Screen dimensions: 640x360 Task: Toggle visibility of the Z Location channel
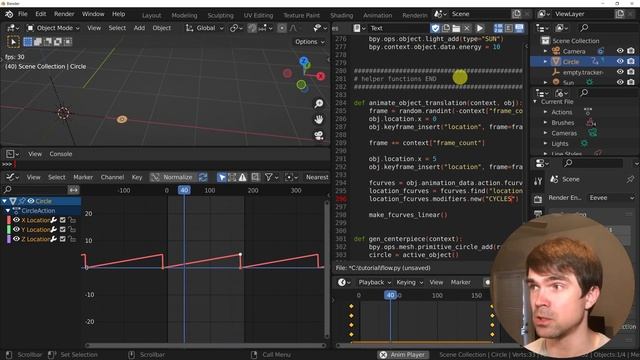click(16, 239)
